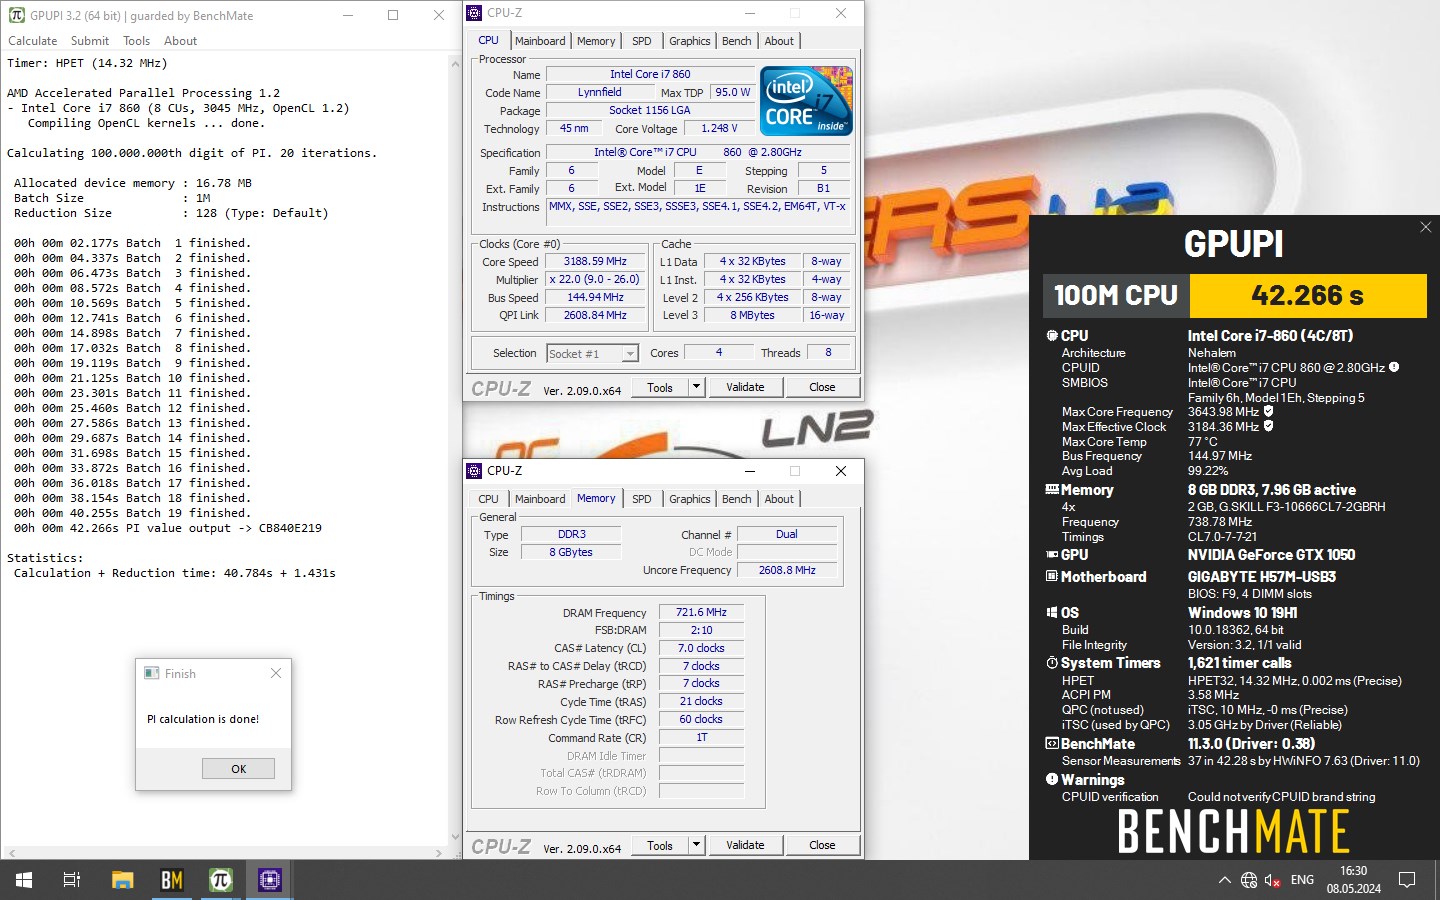
Task: Click the Core Voltage 1.248 V field
Action: (x=718, y=128)
